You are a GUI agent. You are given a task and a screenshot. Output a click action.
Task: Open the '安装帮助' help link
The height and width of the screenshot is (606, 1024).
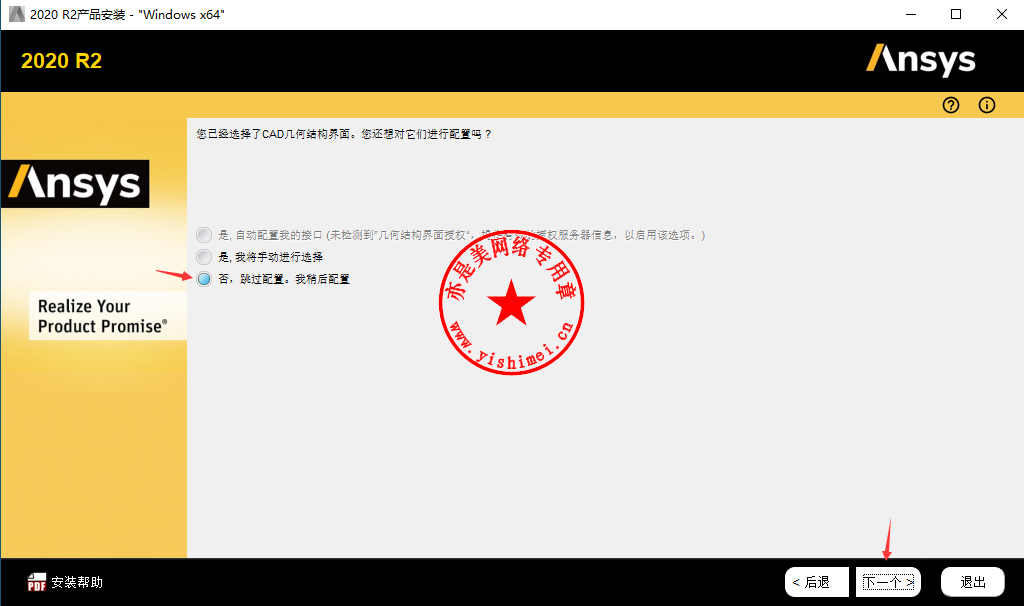(77, 582)
